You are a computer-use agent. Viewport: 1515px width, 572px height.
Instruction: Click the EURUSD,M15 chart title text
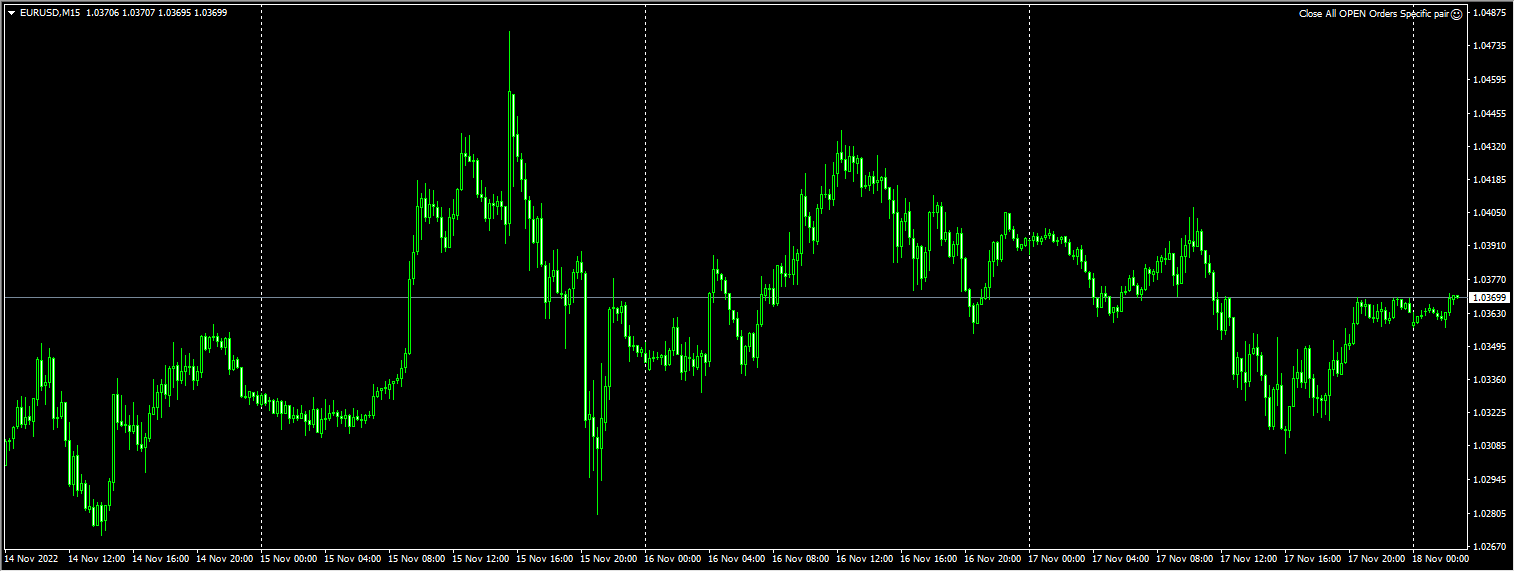pyautogui.click(x=50, y=13)
